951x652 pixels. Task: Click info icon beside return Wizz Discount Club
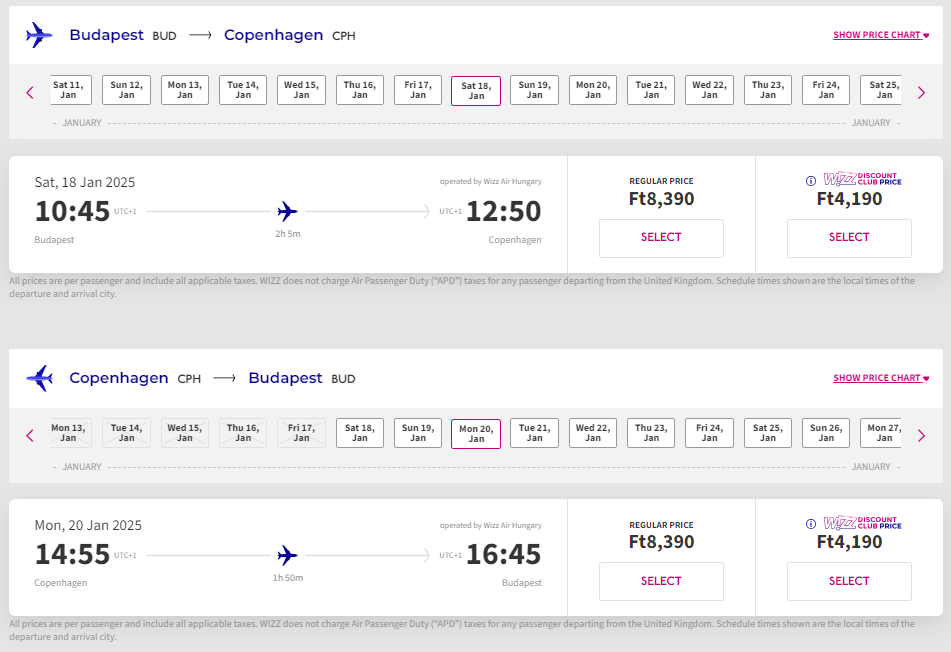pyautogui.click(x=811, y=524)
